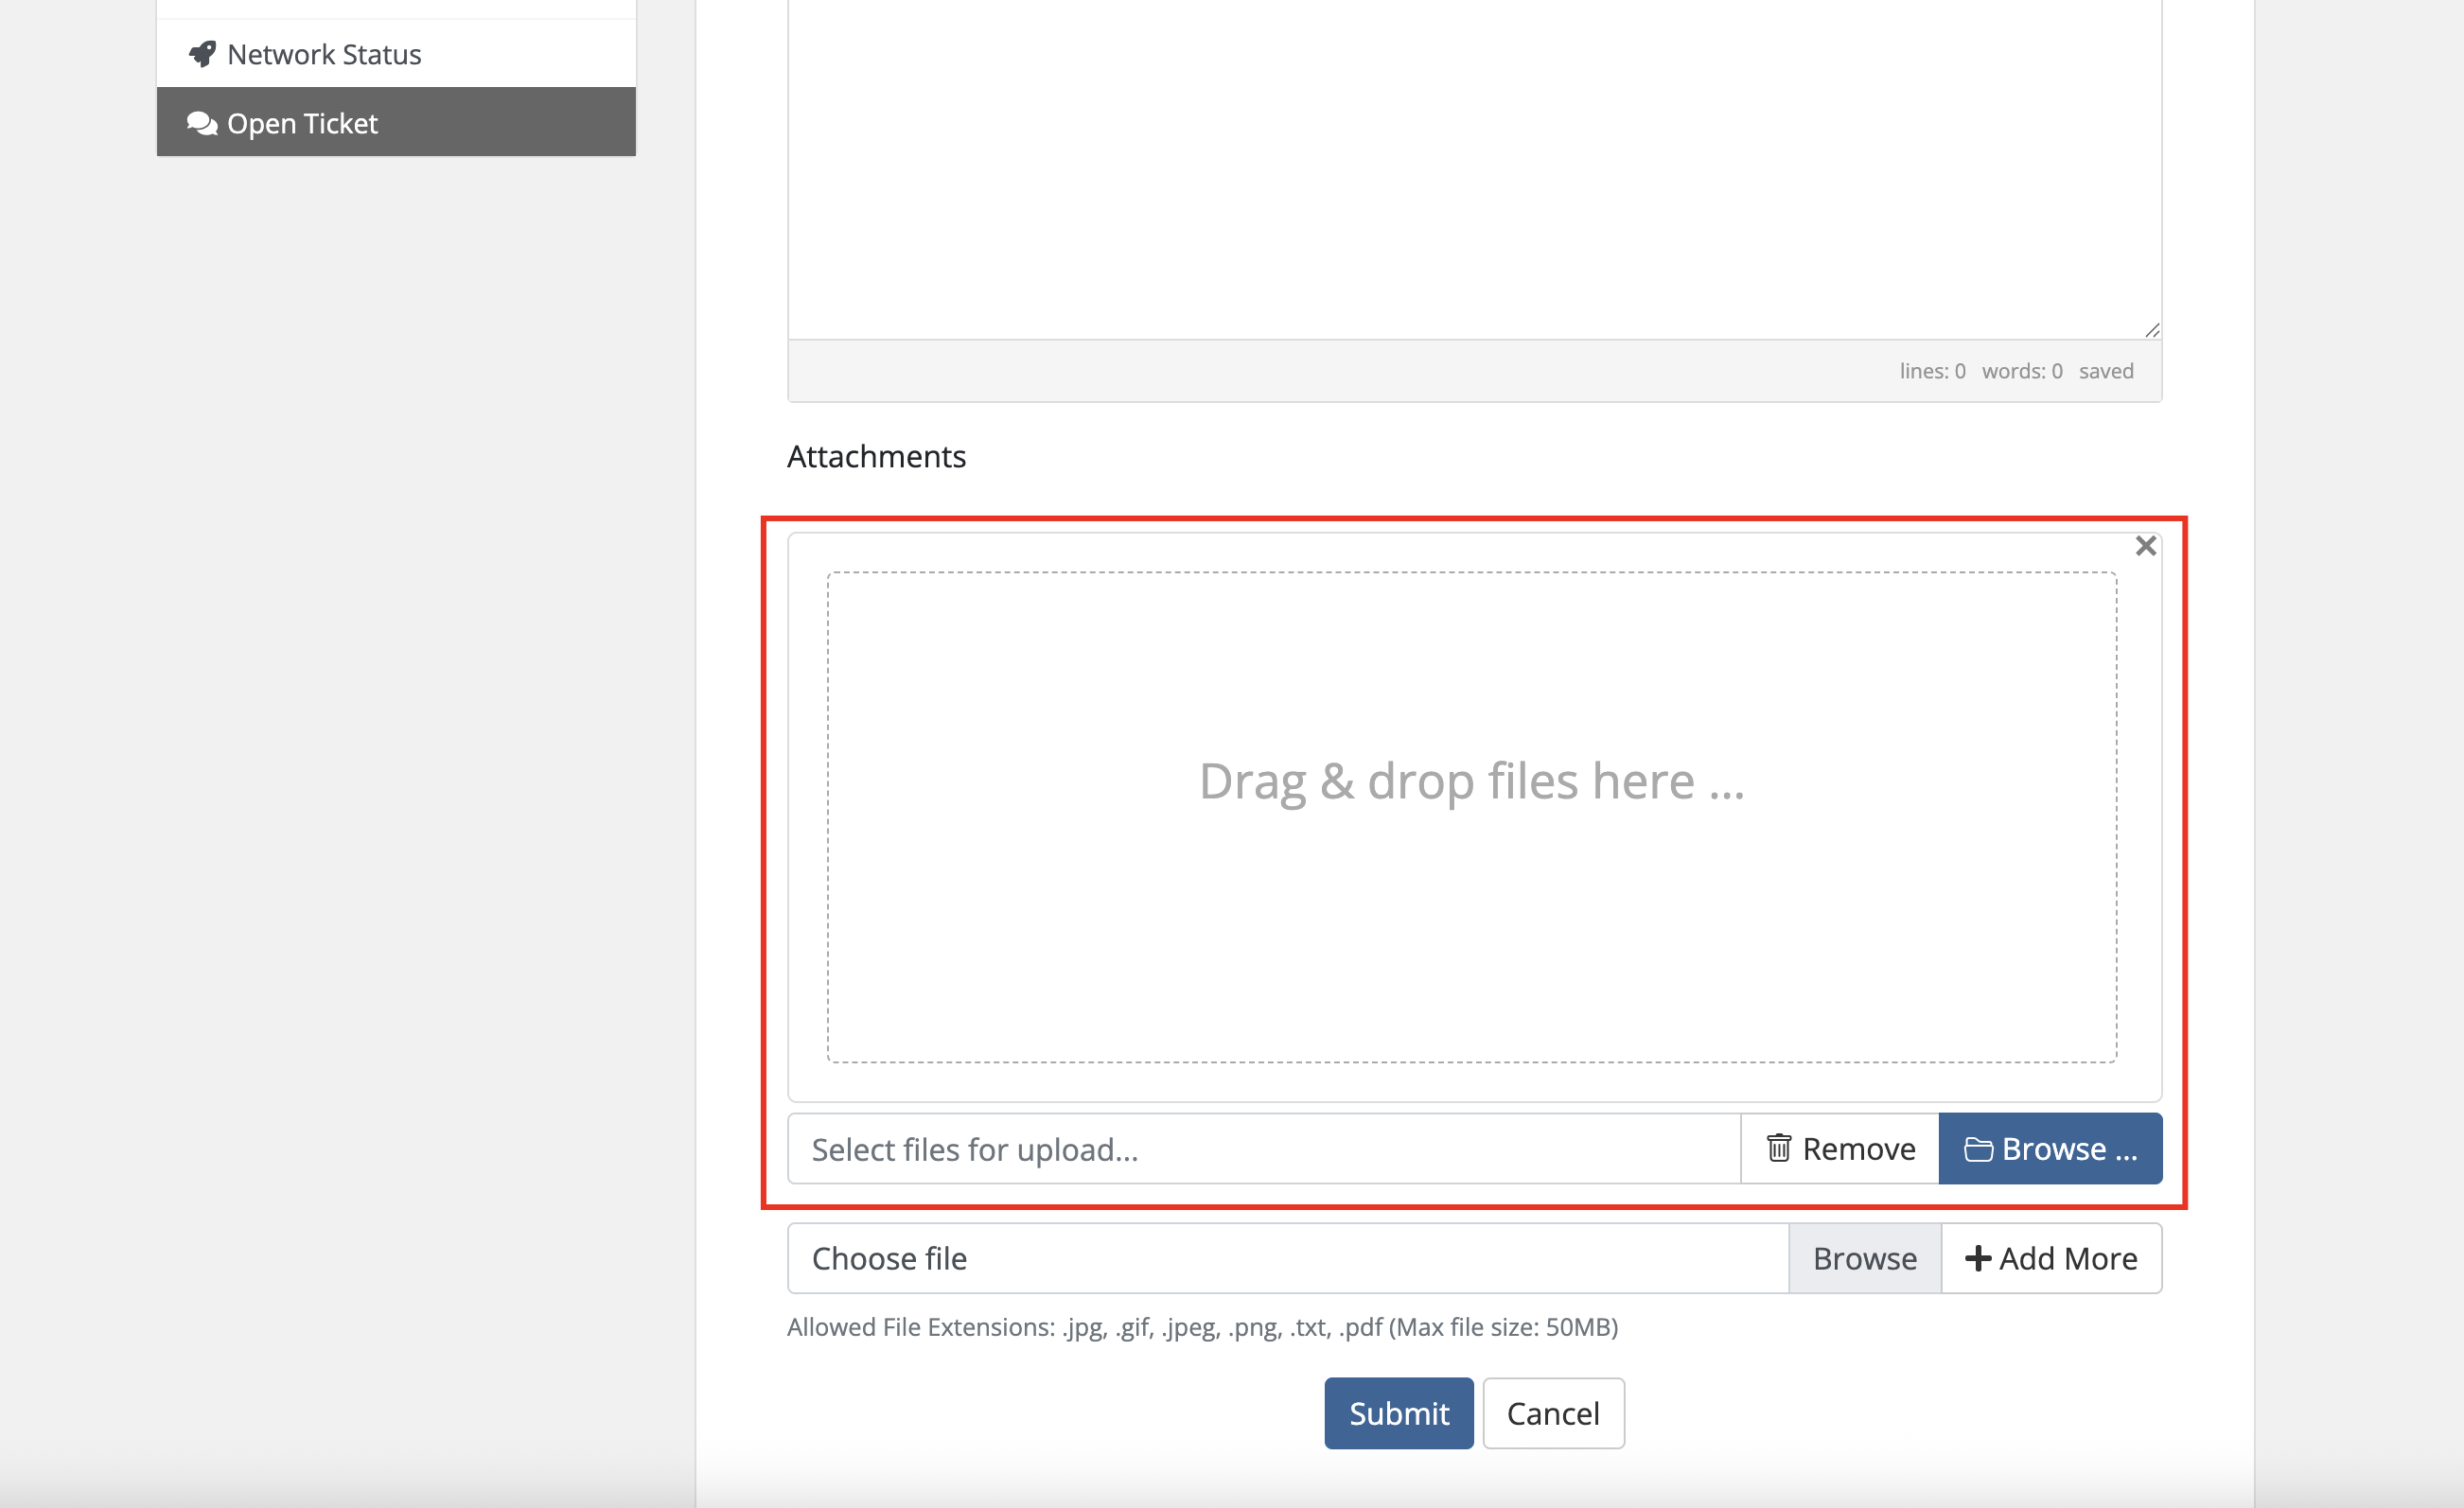The height and width of the screenshot is (1508, 2464).
Task: Click the gray Browse button
Action: tap(1864, 1258)
